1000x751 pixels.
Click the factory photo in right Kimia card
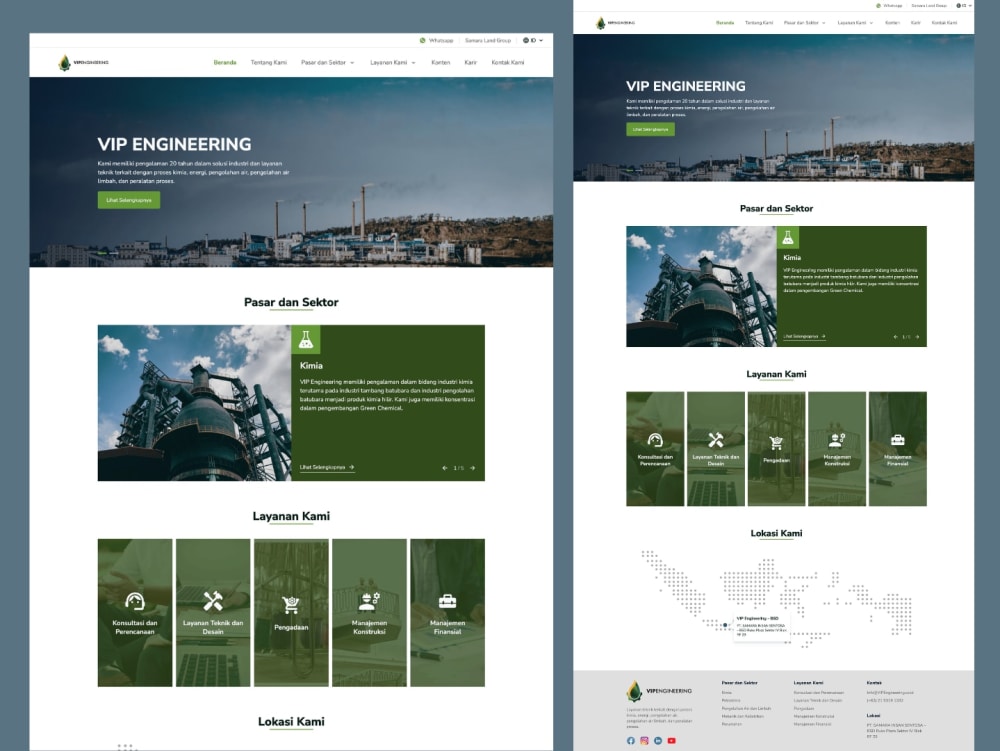[702, 286]
